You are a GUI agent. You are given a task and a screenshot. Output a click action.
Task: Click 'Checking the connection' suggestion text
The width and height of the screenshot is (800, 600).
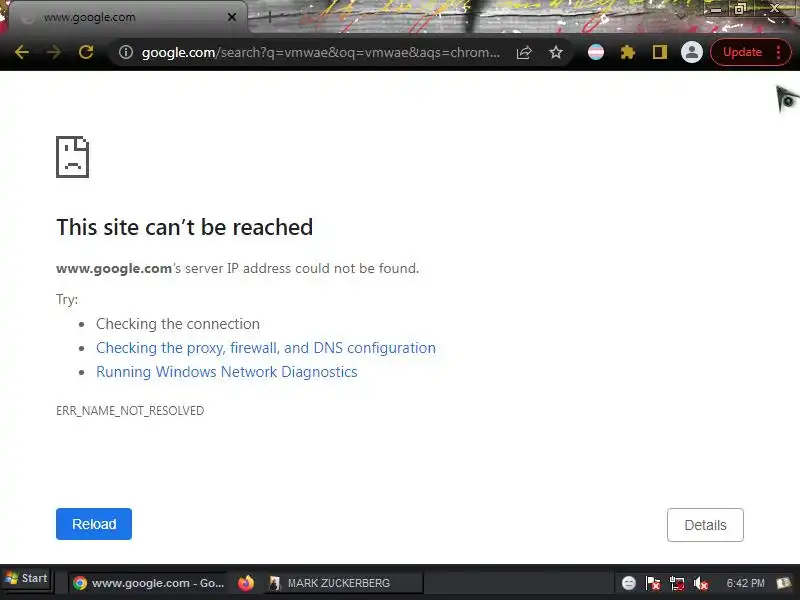(178, 324)
